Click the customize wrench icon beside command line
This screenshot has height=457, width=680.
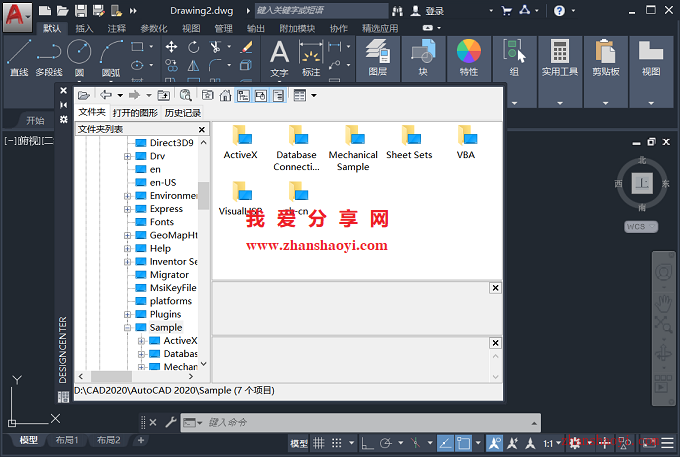[171, 422]
